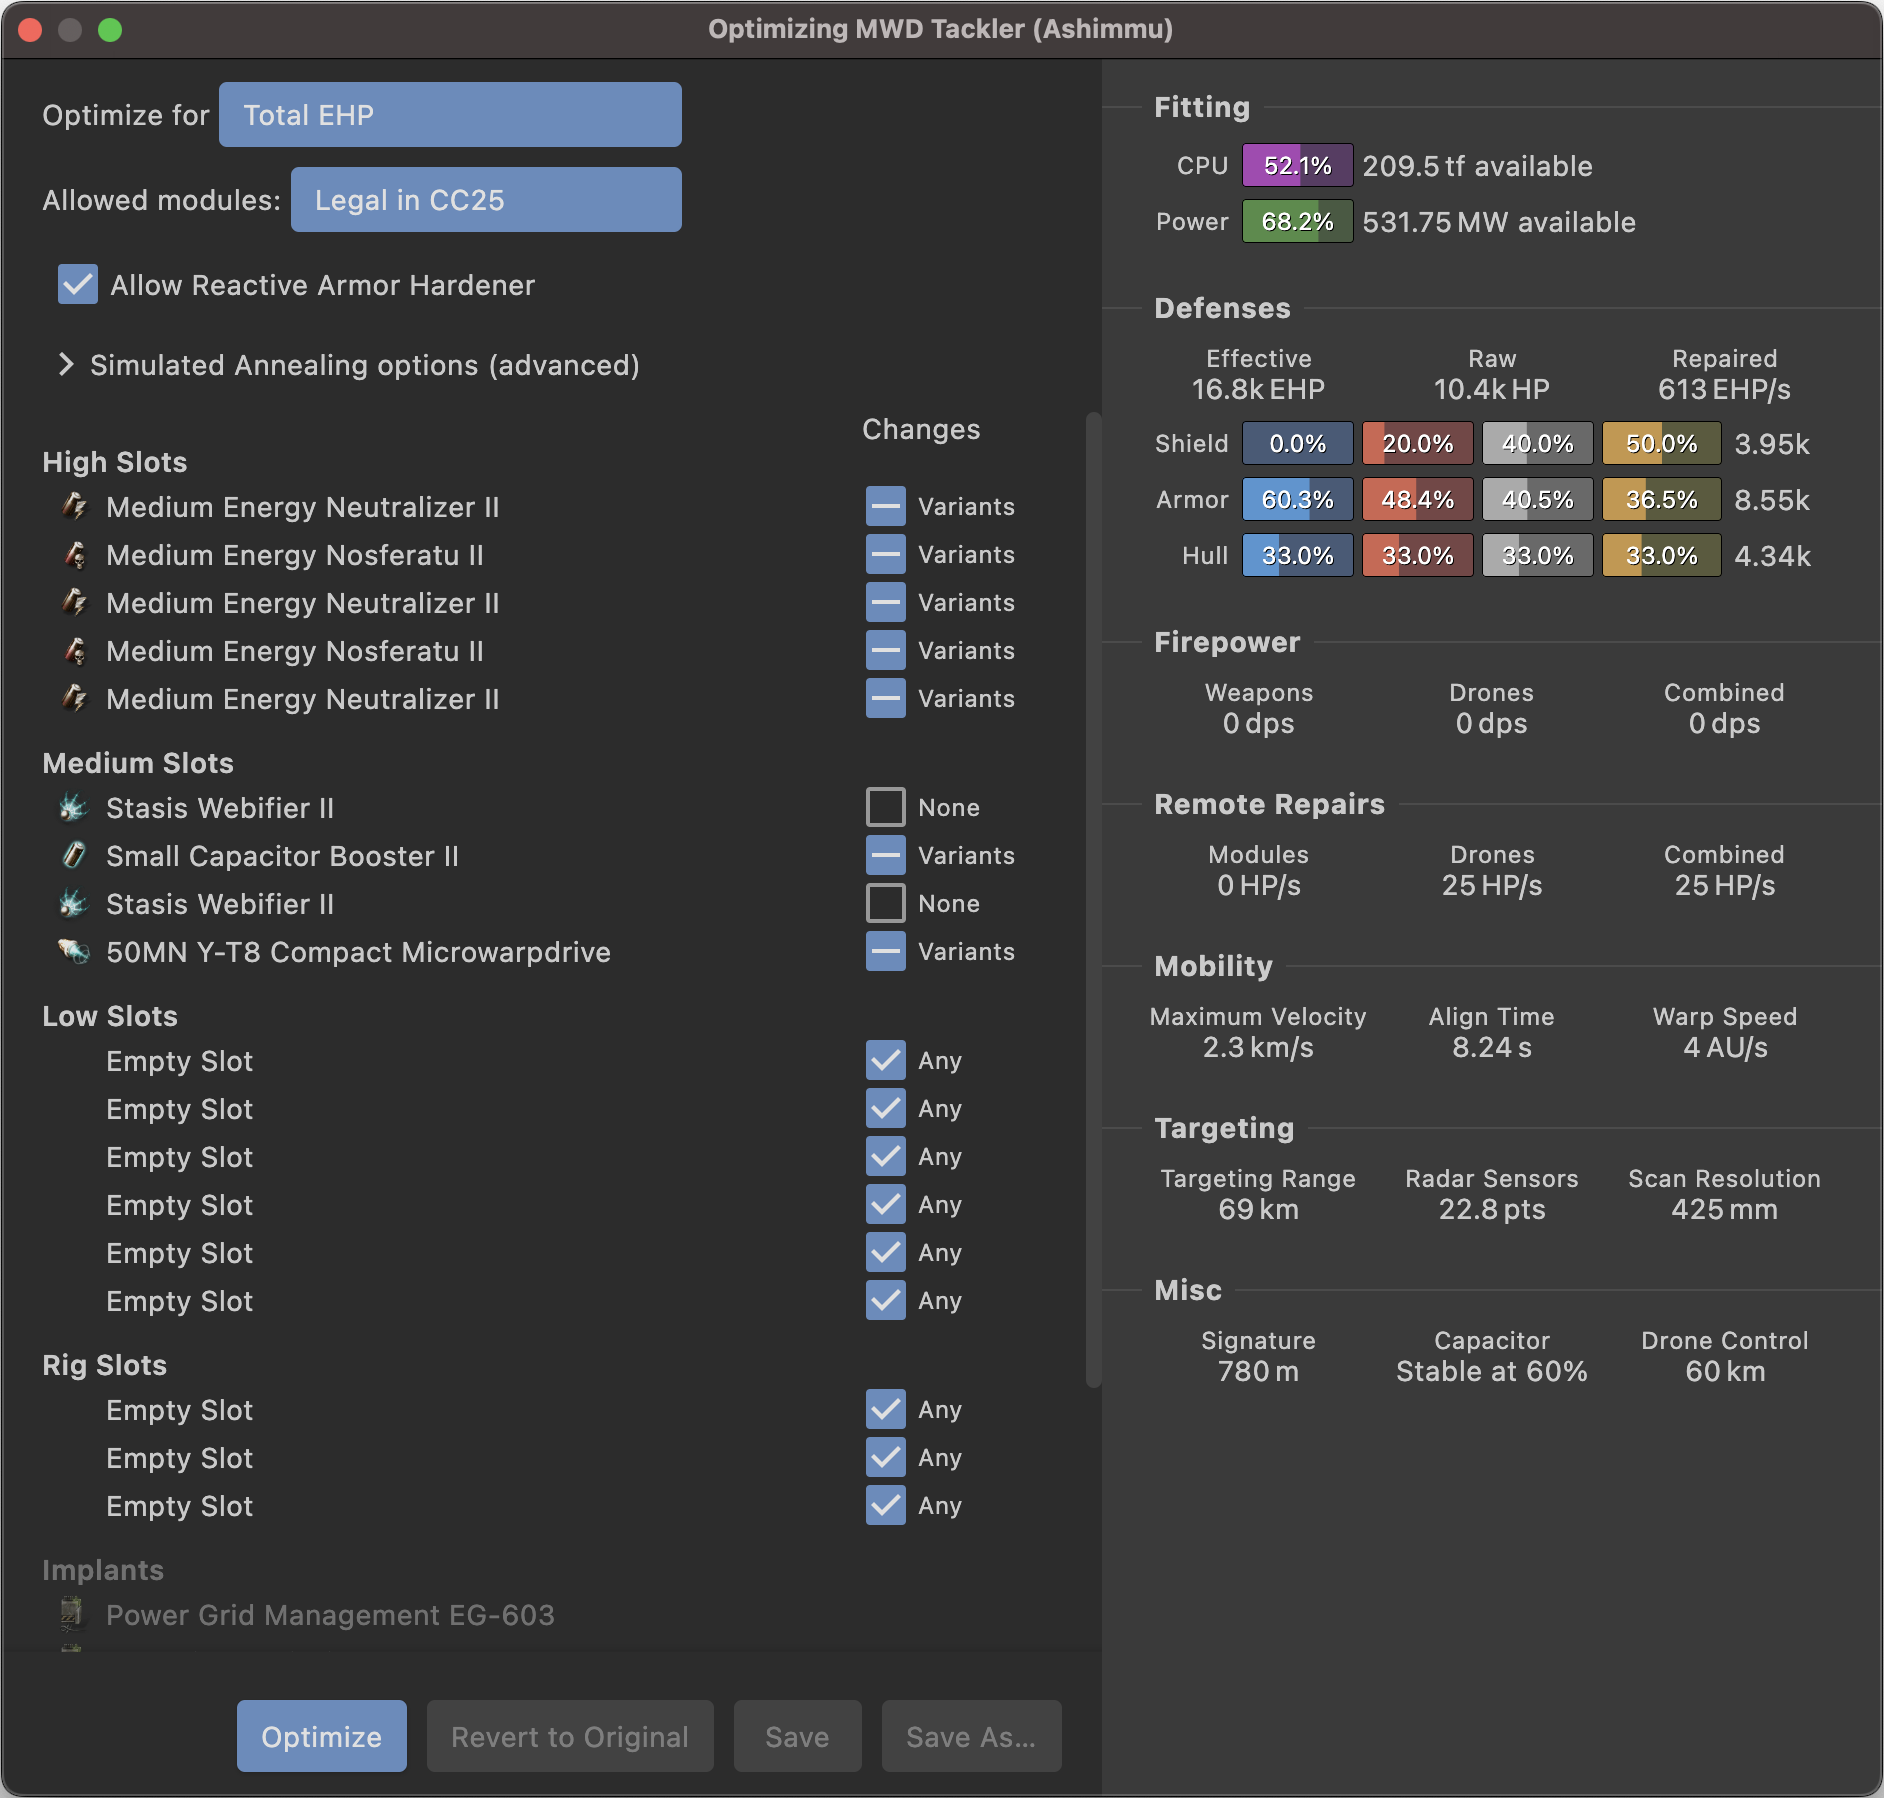Click Revert to Original
The width and height of the screenshot is (1884, 1798).
click(569, 1736)
